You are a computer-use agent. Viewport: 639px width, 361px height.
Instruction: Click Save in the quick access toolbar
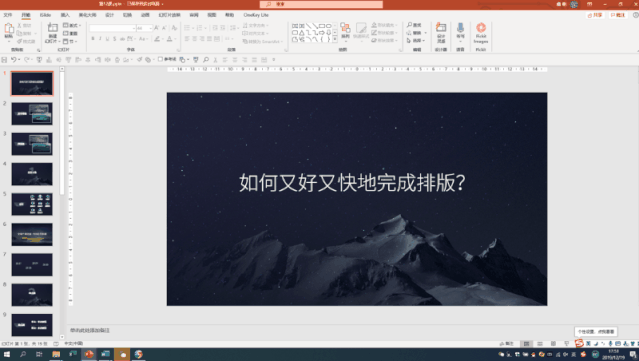(x=4, y=59)
